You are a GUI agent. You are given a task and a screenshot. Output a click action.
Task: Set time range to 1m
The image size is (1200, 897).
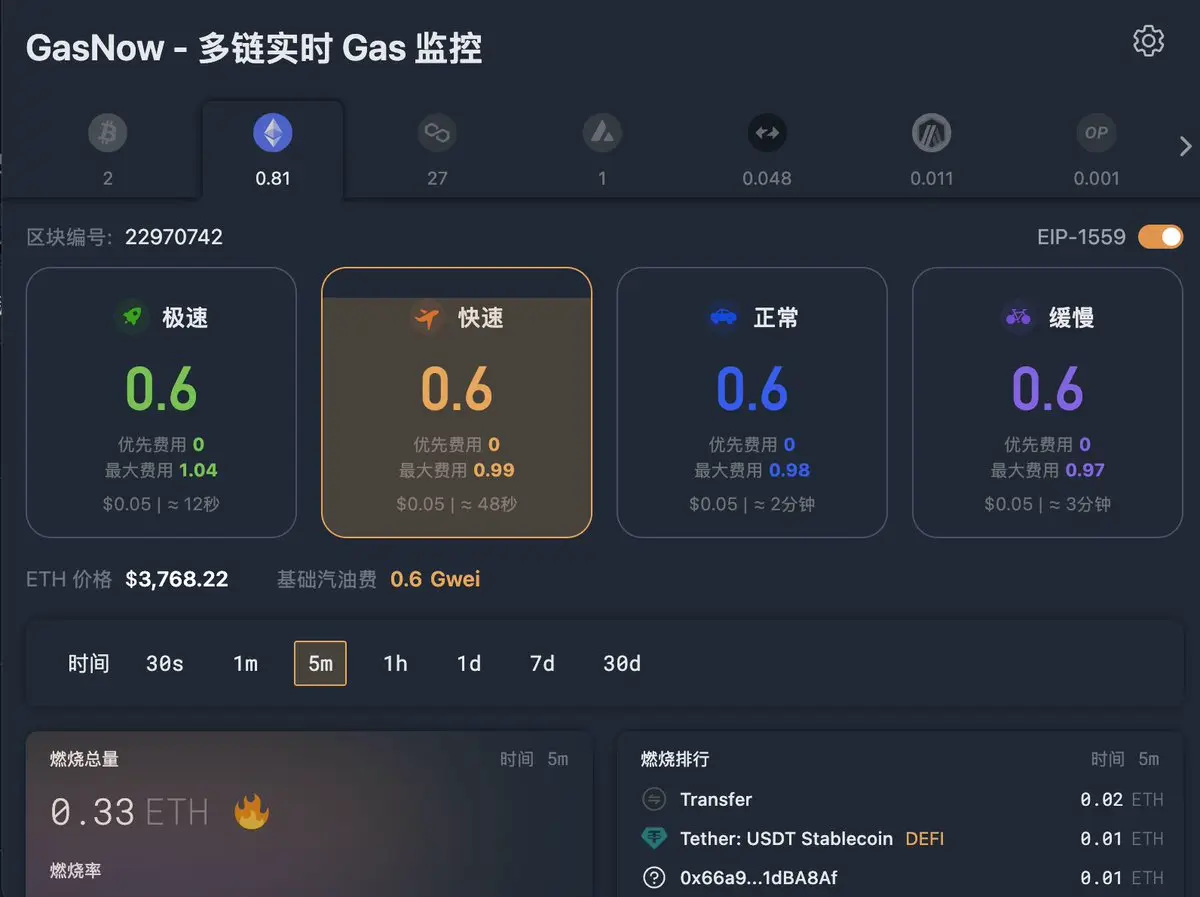245,663
